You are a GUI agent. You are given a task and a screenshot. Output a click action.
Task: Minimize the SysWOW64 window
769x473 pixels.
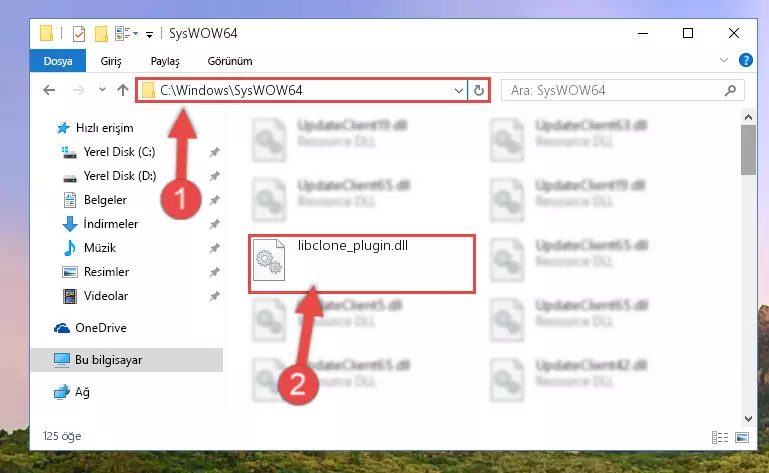(x=643, y=33)
